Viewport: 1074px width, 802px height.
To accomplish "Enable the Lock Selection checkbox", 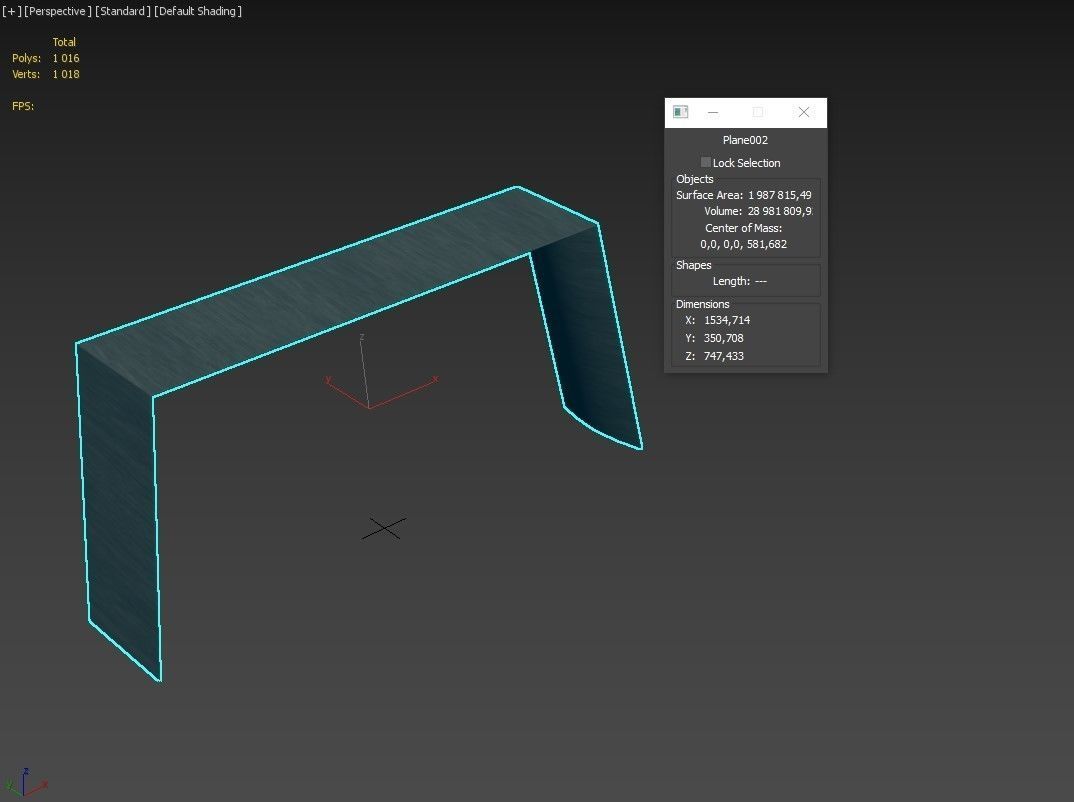I will pos(705,162).
